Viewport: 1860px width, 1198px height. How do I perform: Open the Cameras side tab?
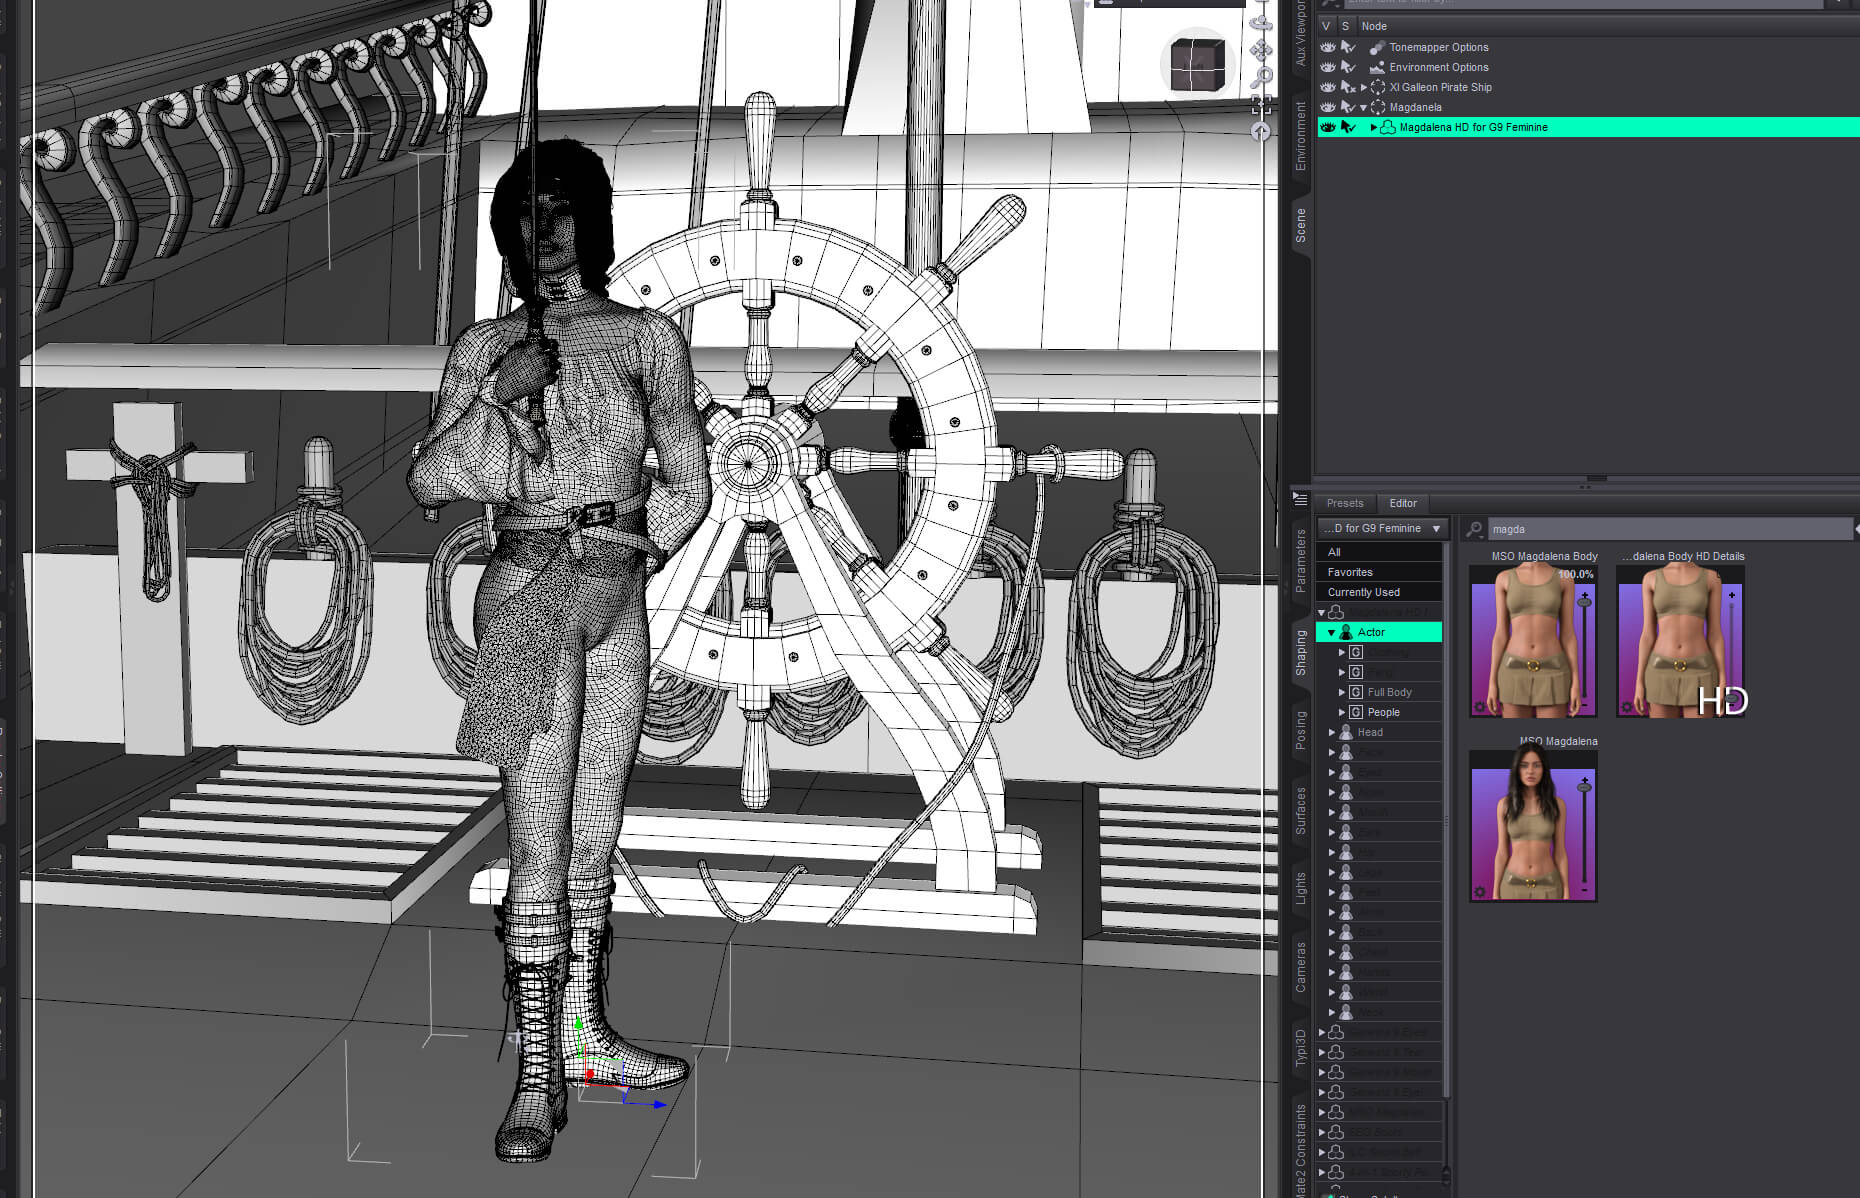(1300, 966)
